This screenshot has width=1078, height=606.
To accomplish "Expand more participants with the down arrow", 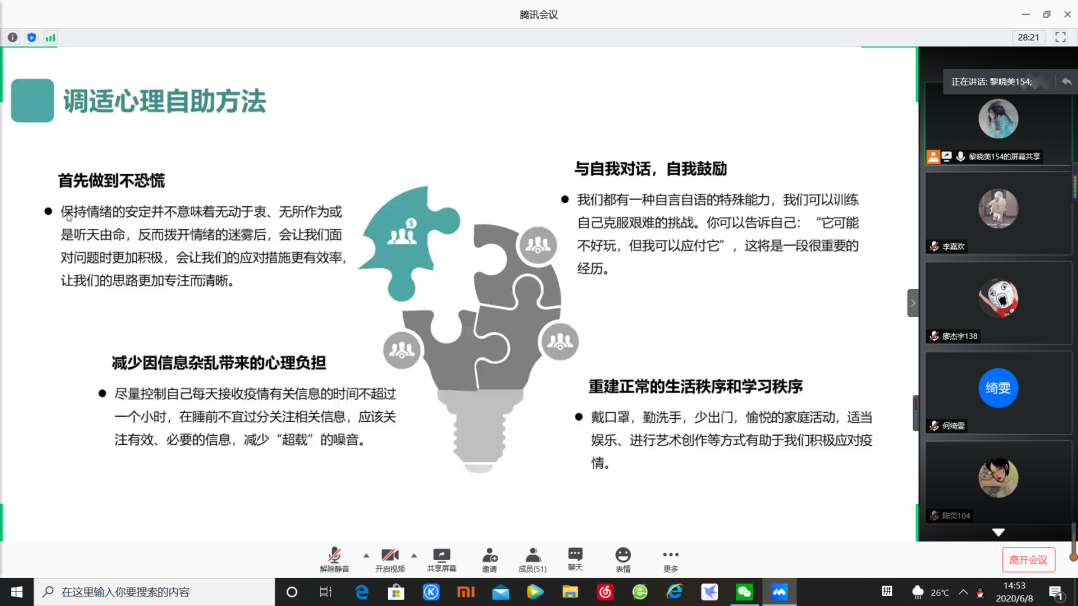I will 996,532.
